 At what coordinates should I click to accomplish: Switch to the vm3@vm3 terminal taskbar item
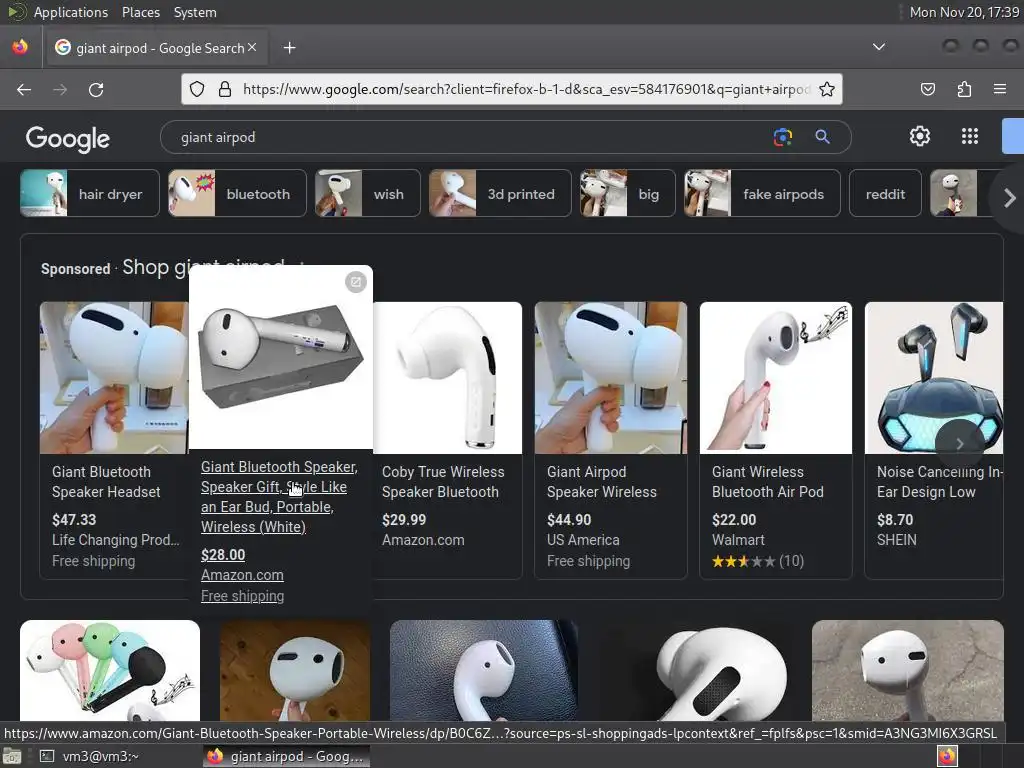coord(91,756)
